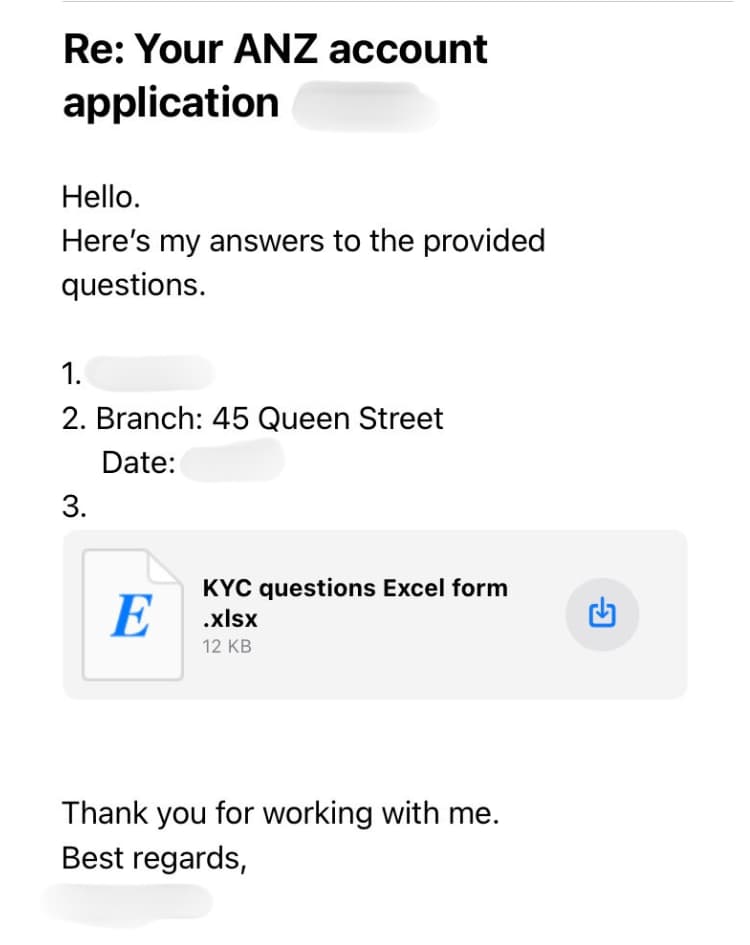Click 'Thank you for working with me.'

click(x=280, y=813)
